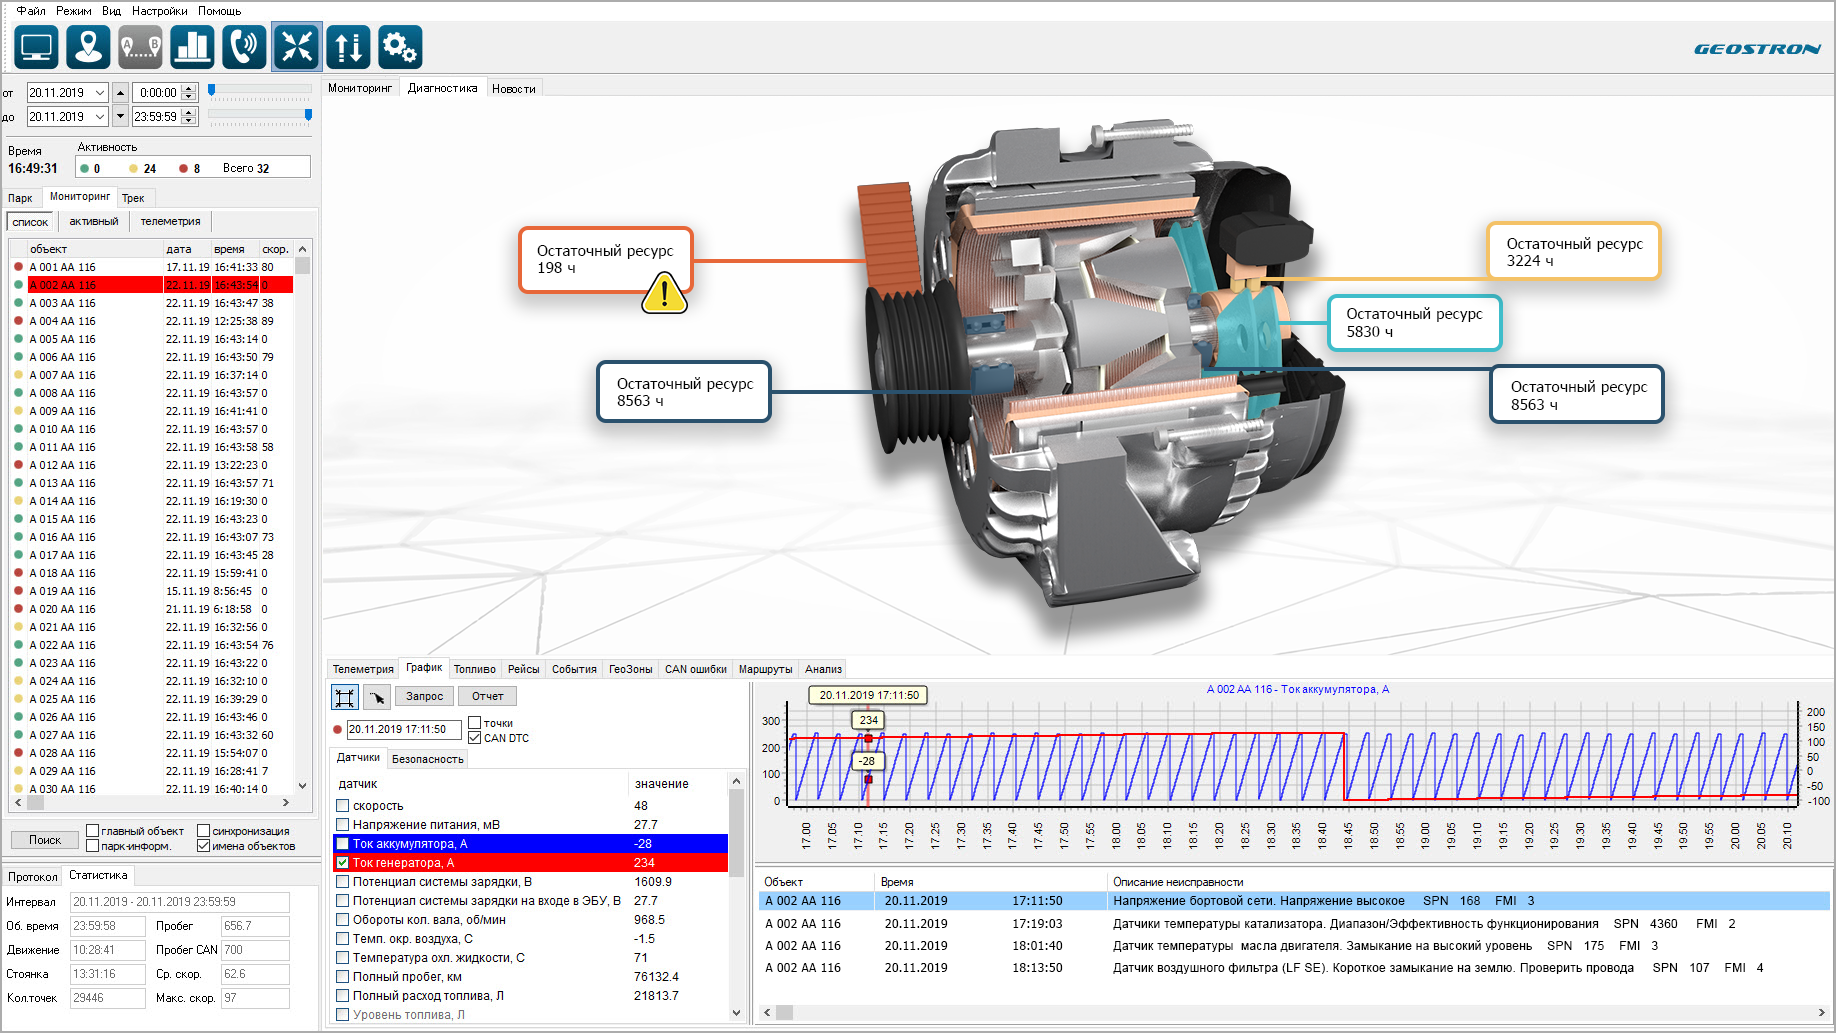
Task: Click the sensor list scroll-down arrow
Action: (x=737, y=1013)
